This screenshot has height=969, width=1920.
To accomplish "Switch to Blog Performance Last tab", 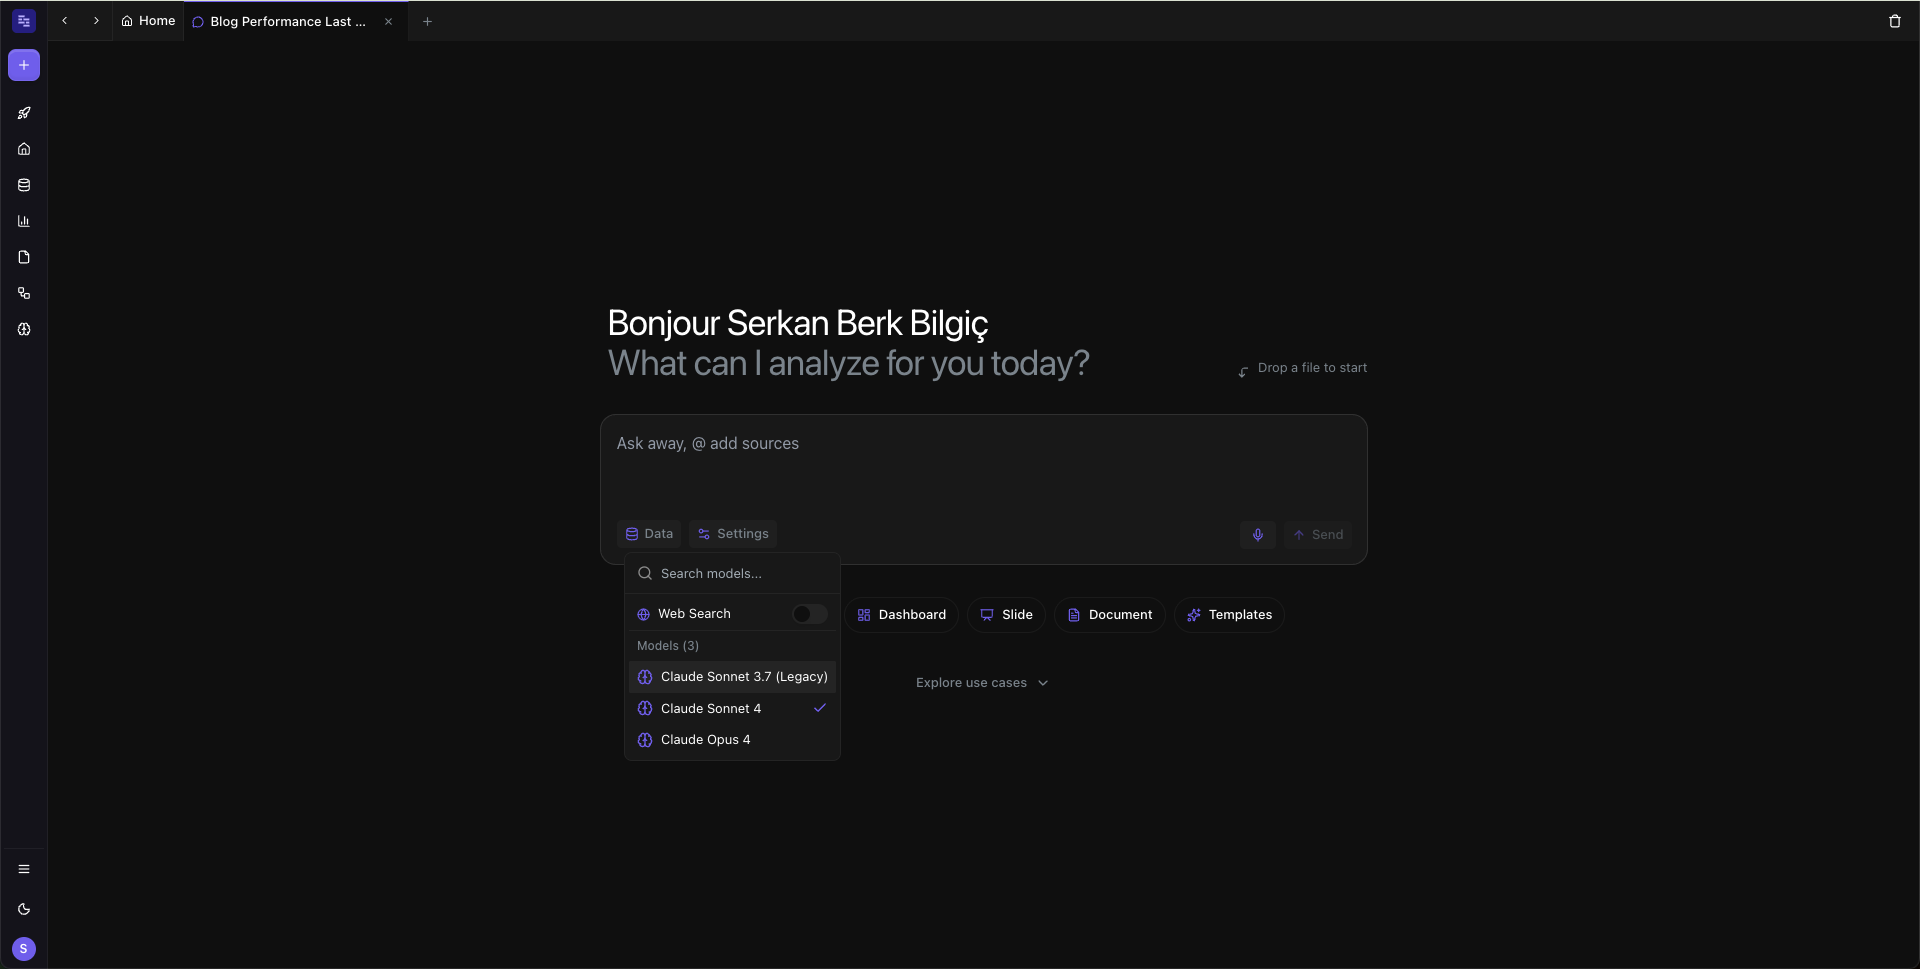I will coord(288,21).
